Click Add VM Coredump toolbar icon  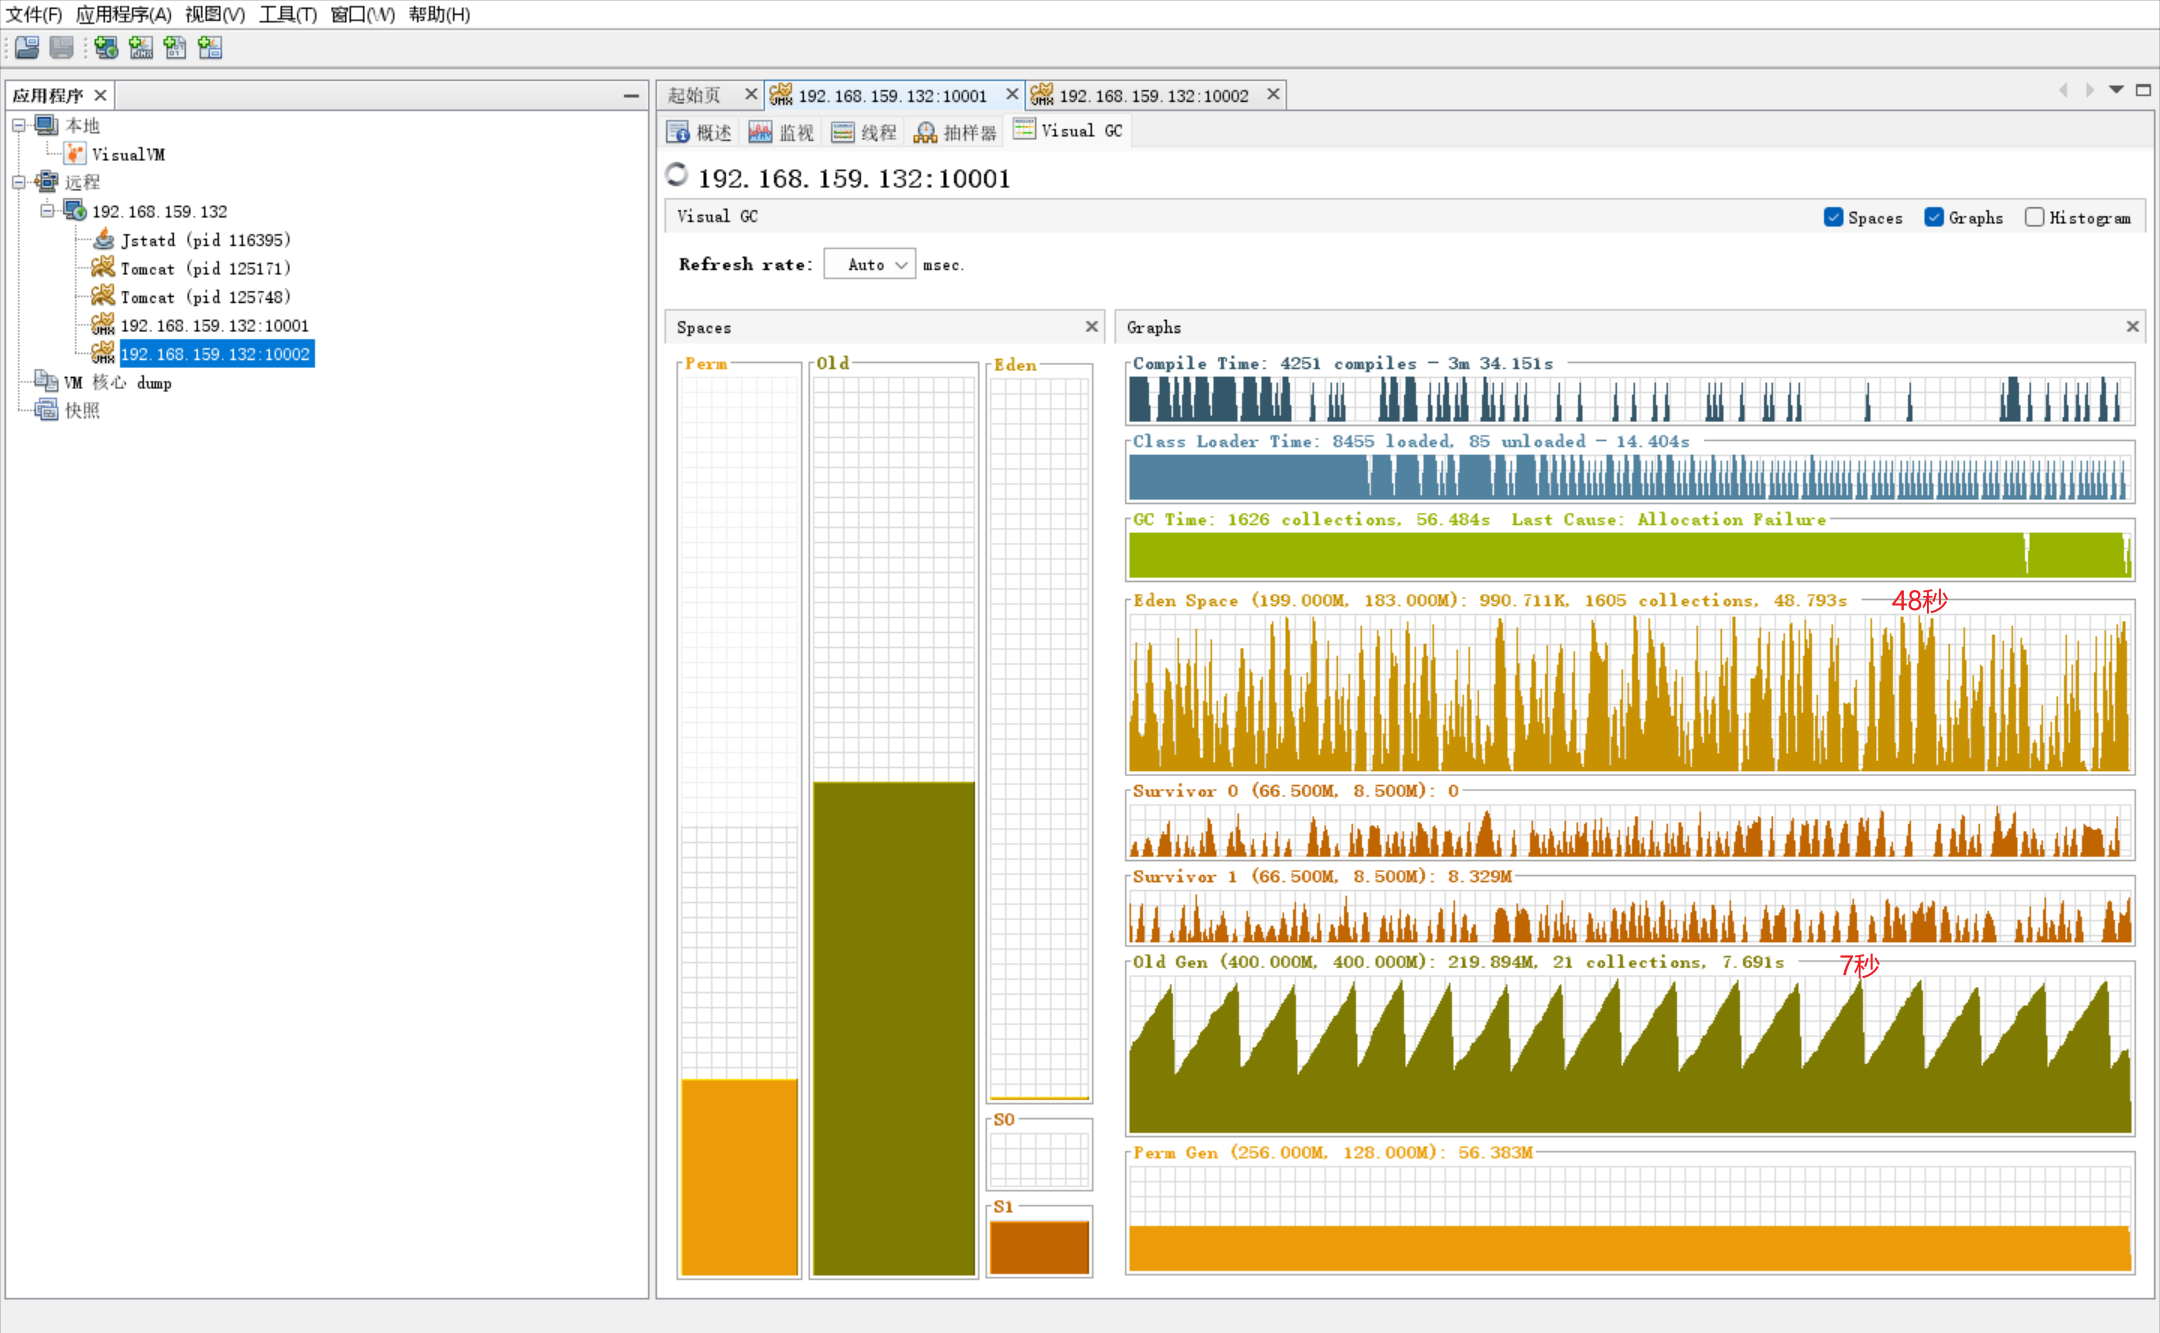(x=175, y=47)
